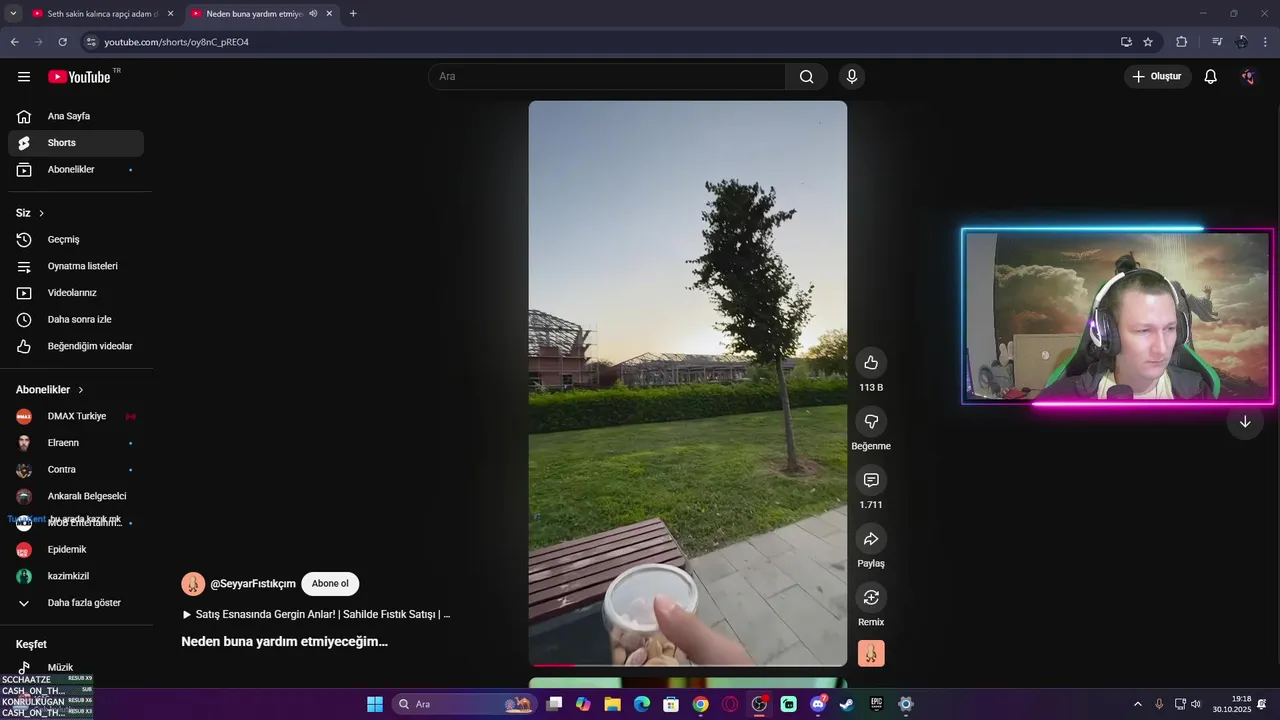Click the Oluştur create button
Screen dimensions: 1280x720
[1157, 77]
